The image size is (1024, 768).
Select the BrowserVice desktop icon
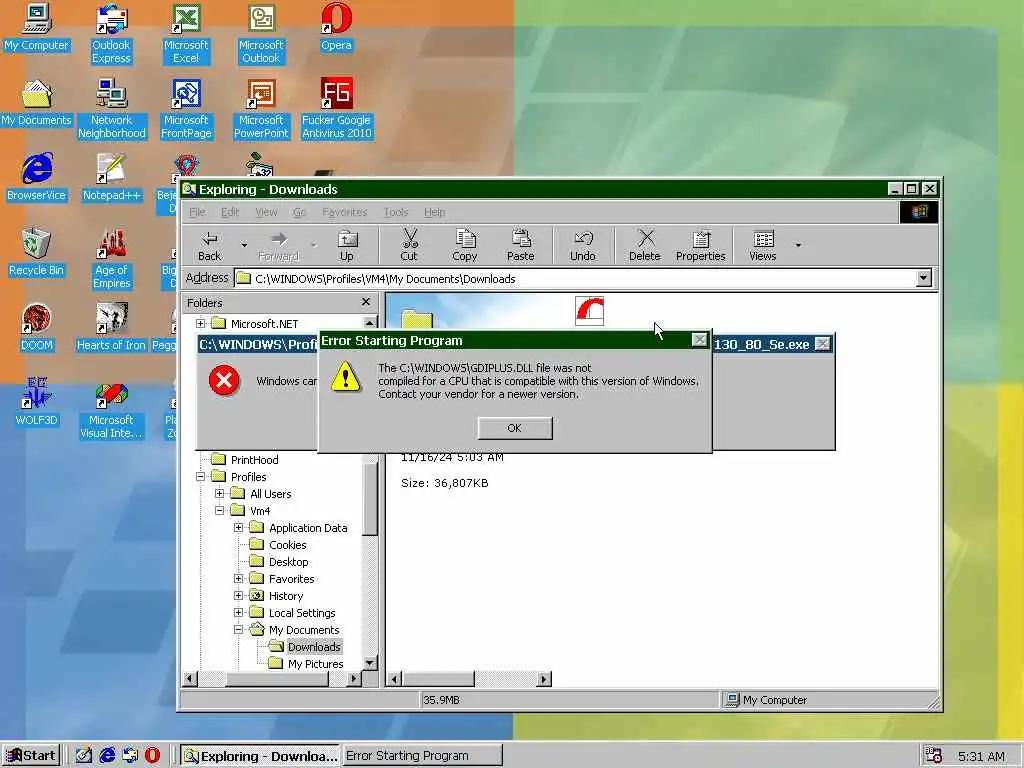point(37,178)
